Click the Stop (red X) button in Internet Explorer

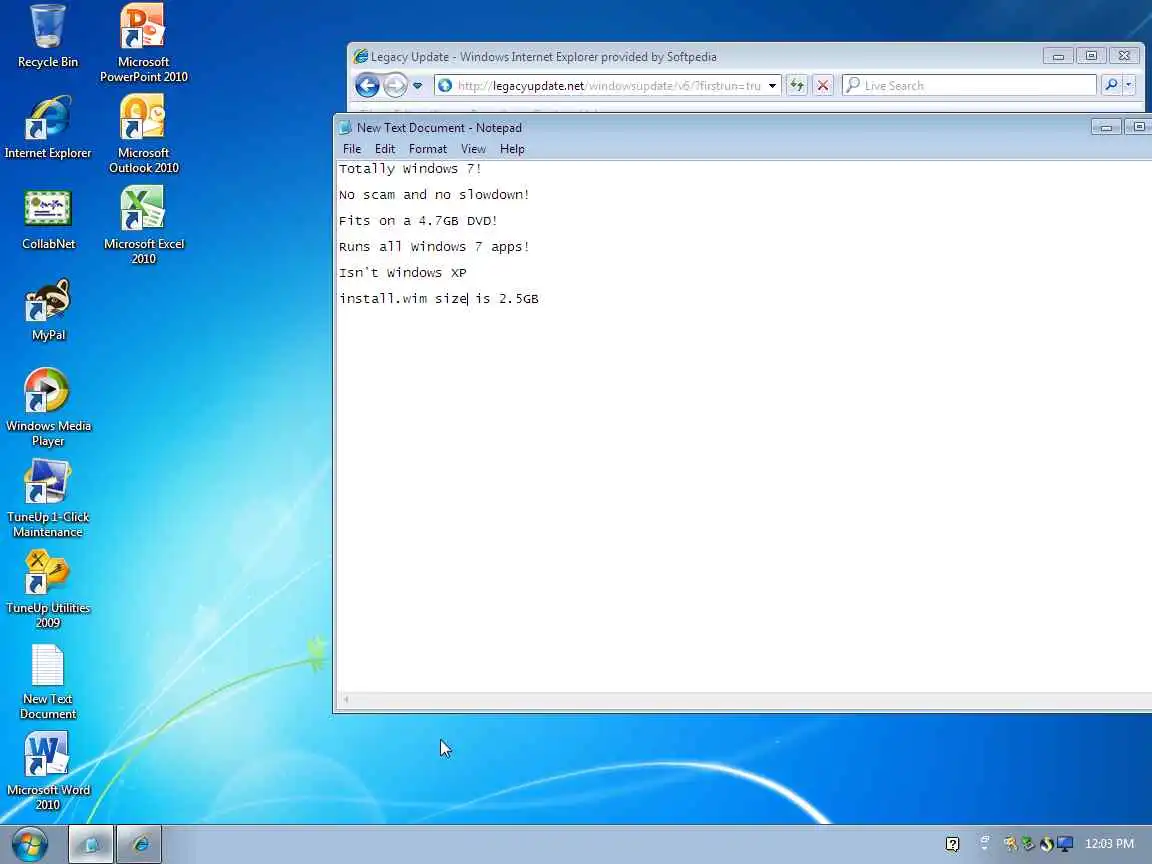click(x=823, y=85)
